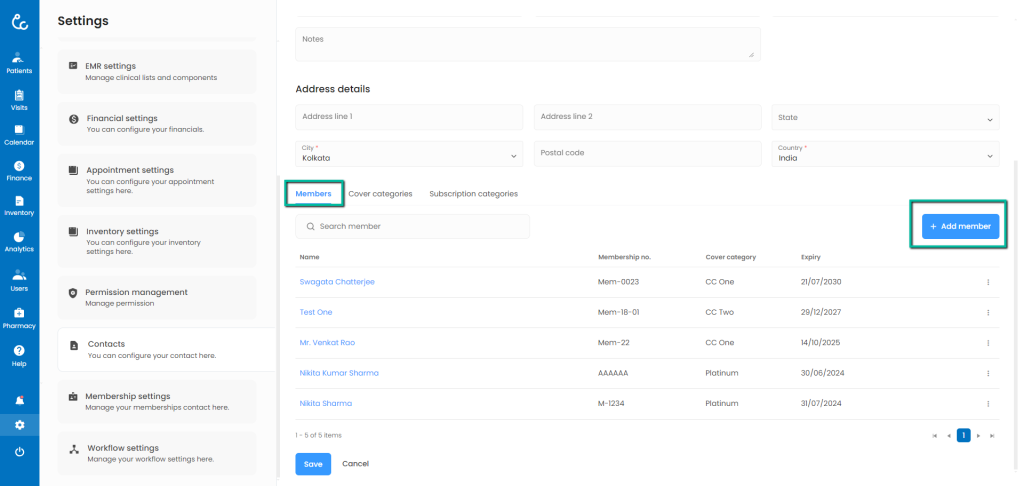The width and height of the screenshot is (1024, 486).
Task: Open the Inventory sidebar icon
Action: [x=19, y=205]
